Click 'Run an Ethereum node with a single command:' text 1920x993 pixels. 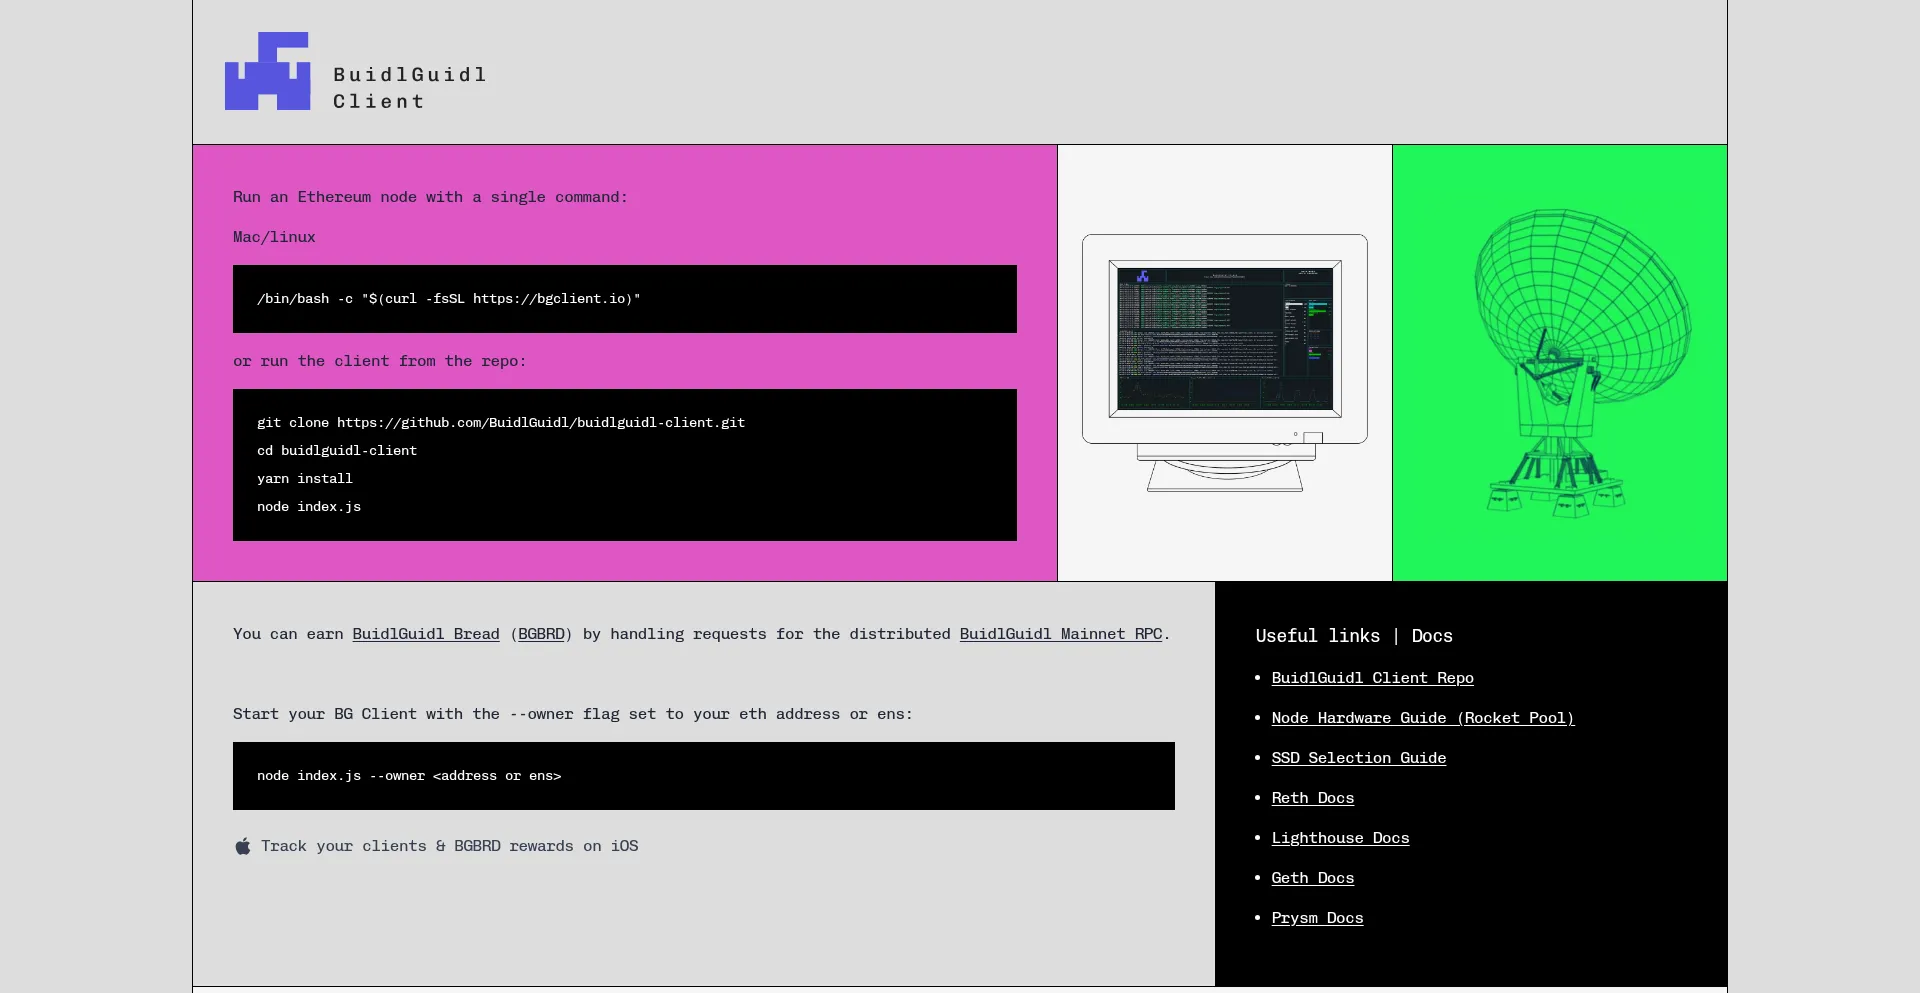[430, 197]
